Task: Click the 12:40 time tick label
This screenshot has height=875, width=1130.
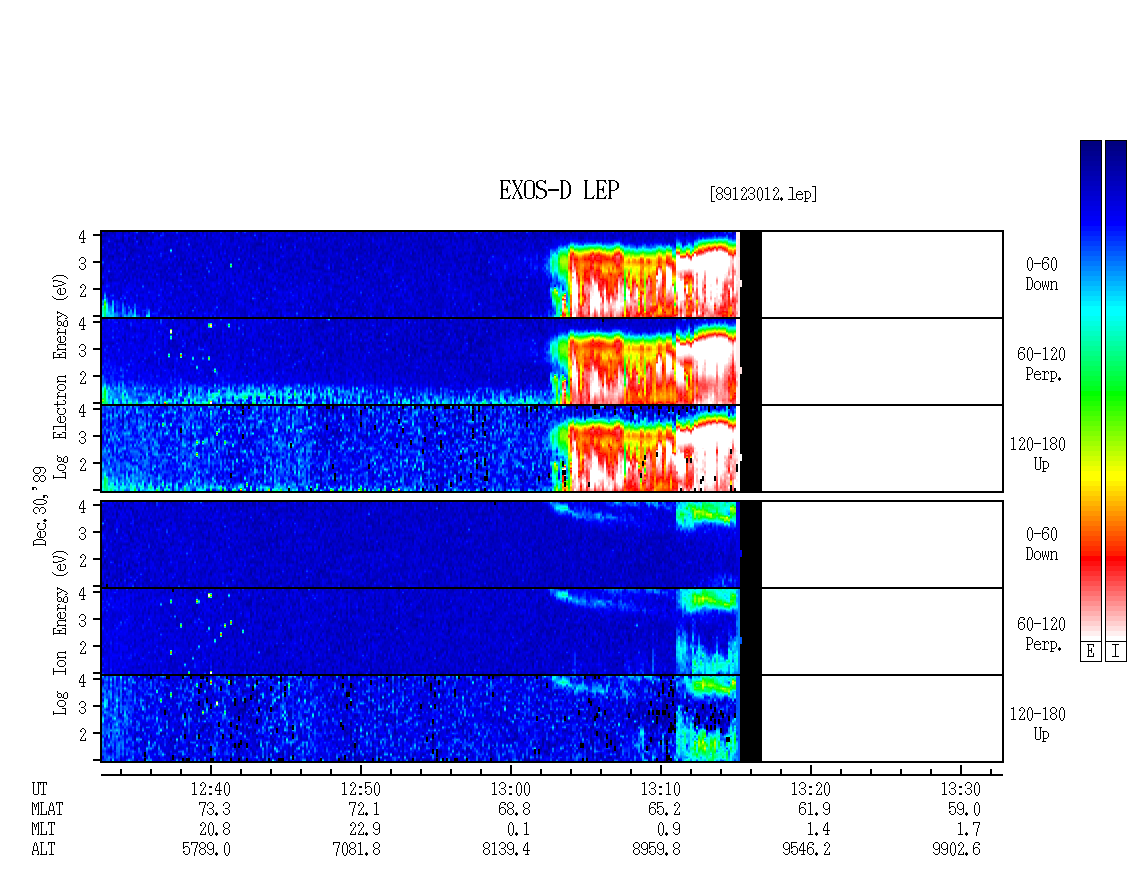Action: point(210,789)
